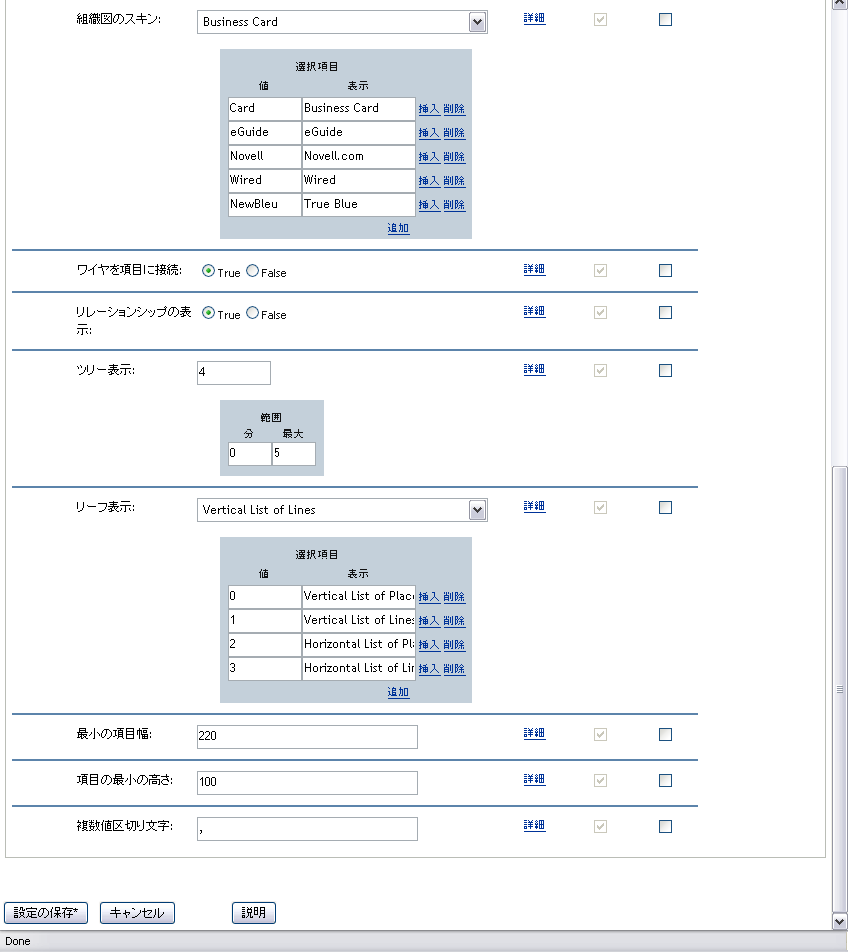Open 詳細 link for ワイヤを項目に接続
Screen dimensions: 848x952
(x=534, y=269)
